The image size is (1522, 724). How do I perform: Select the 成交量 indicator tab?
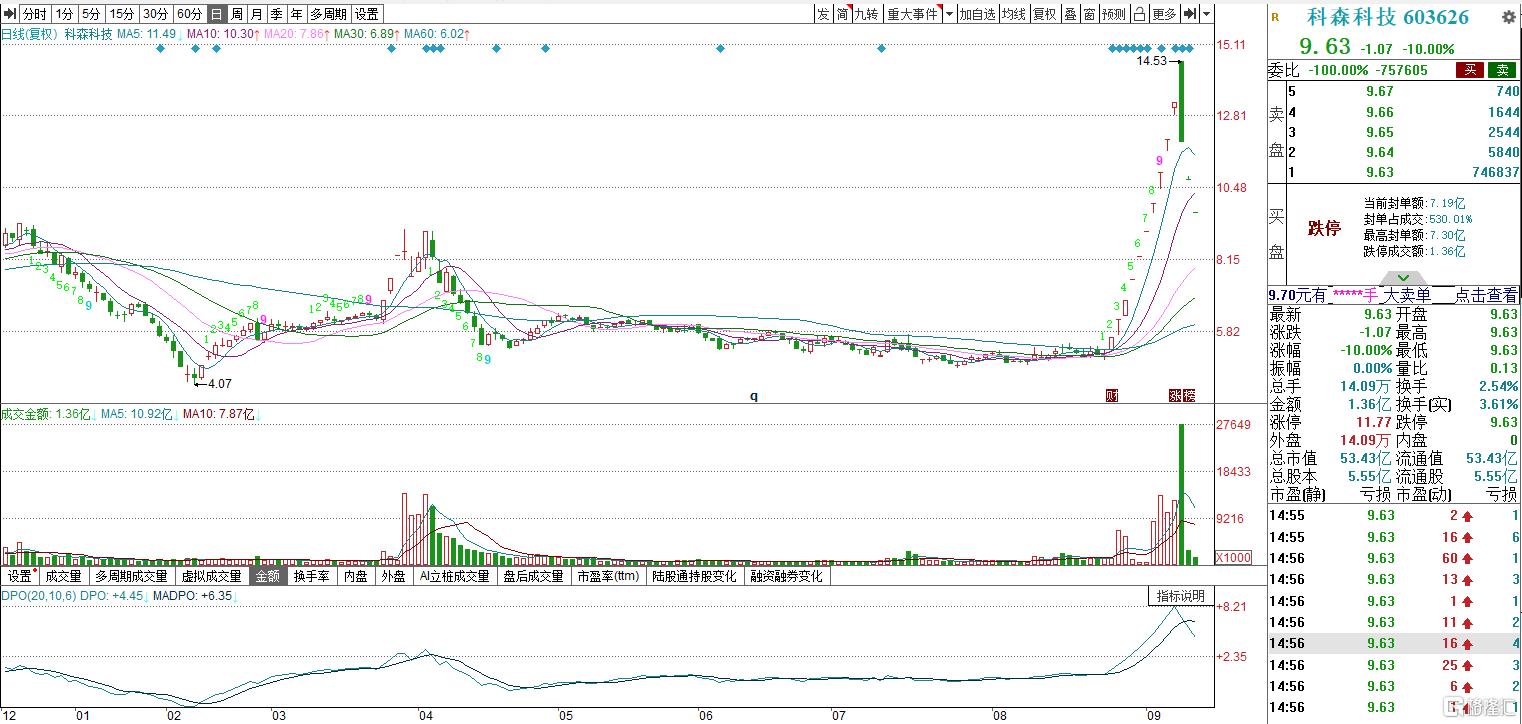tap(64, 576)
